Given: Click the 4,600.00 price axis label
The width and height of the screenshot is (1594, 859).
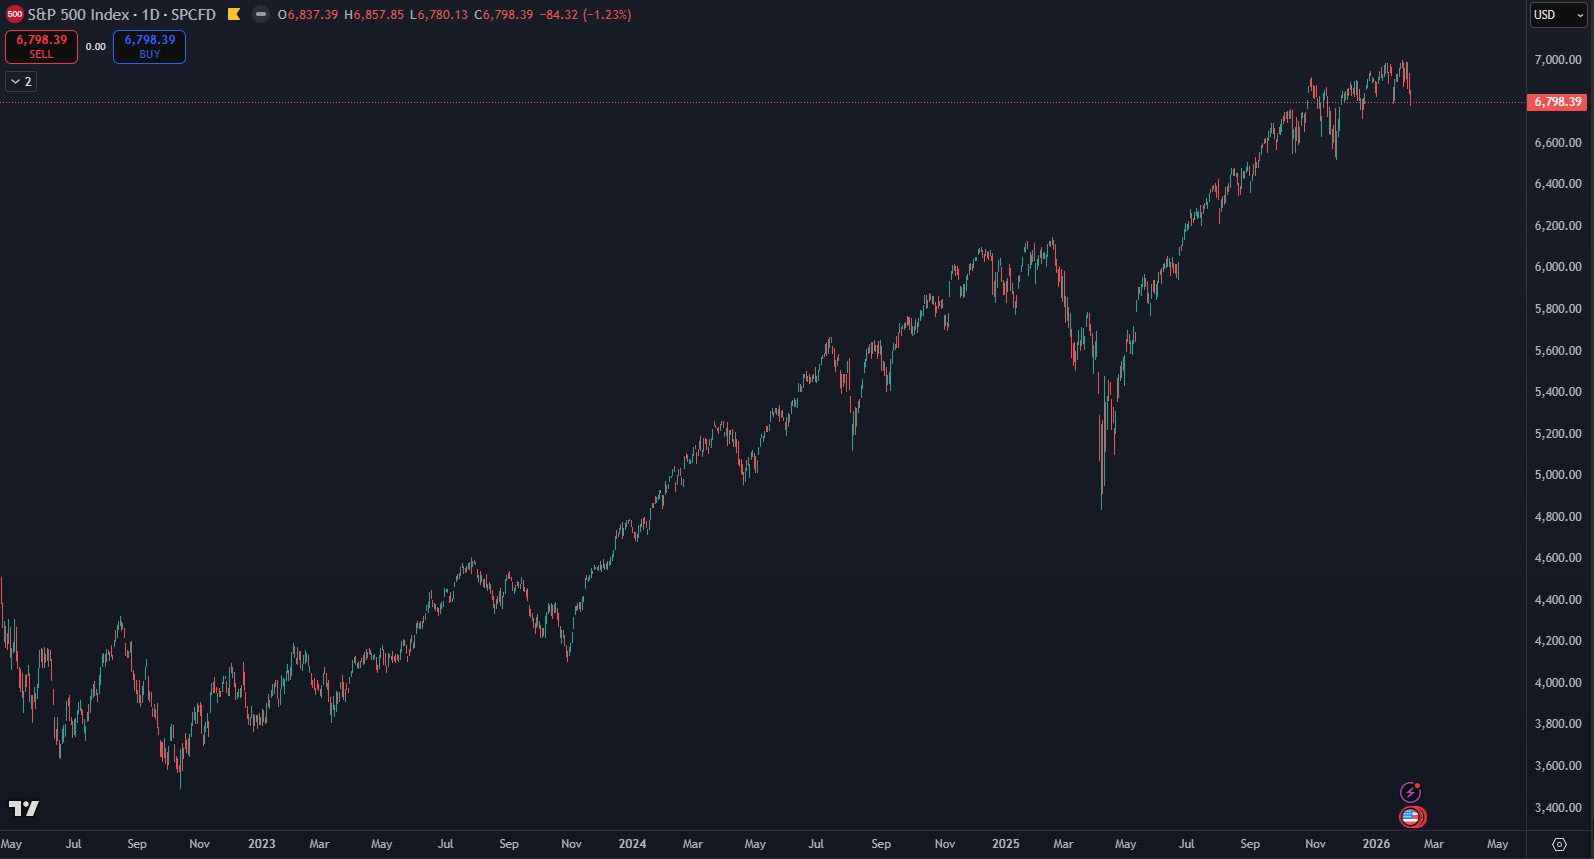Looking at the screenshot, I should pyautogui.click(x=1558, y=558).
